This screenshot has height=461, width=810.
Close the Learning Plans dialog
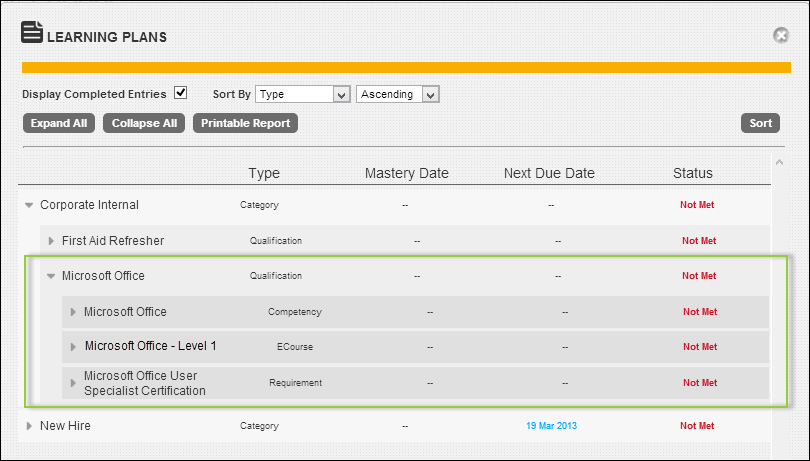781,36
